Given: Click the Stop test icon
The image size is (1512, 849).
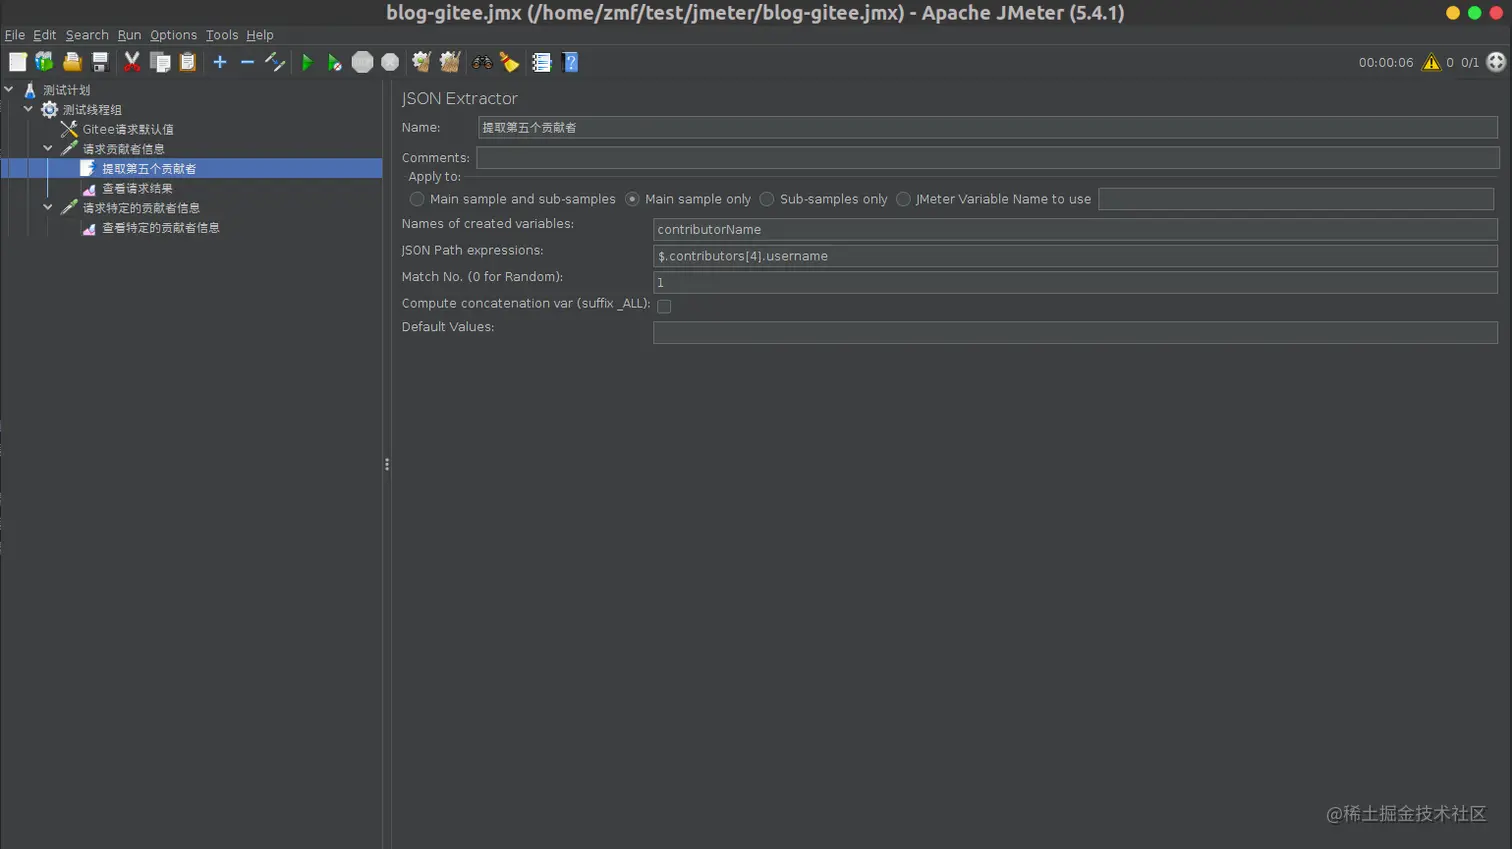Looking at the screenshot, I should [362, 62].
